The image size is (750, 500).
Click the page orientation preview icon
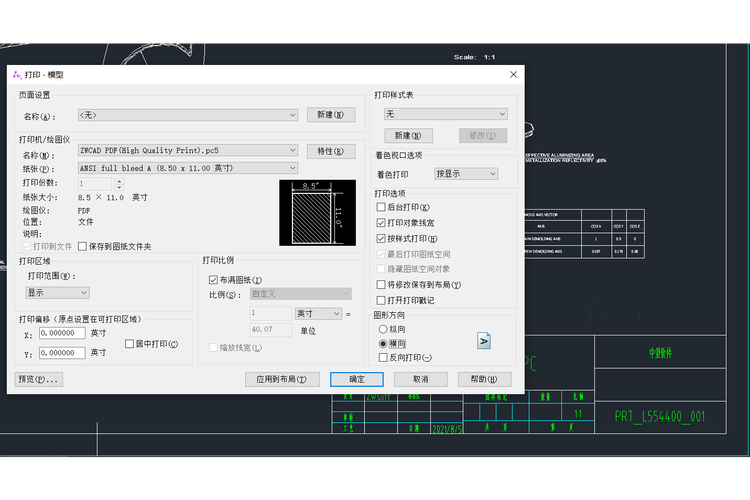pyautogui.click(x=483, y=341)
